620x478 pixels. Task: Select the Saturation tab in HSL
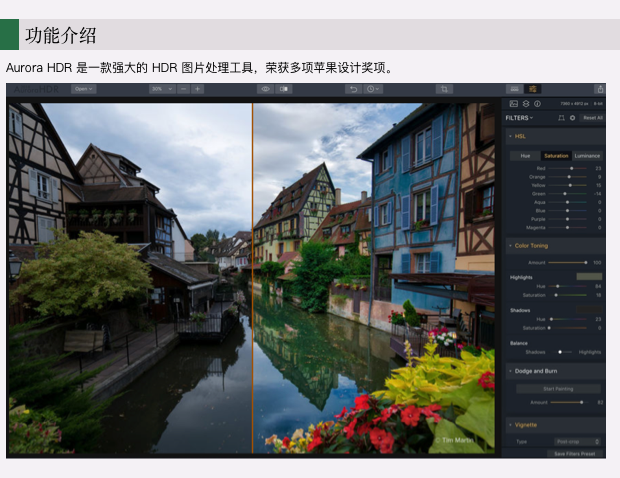click(556, 156)
